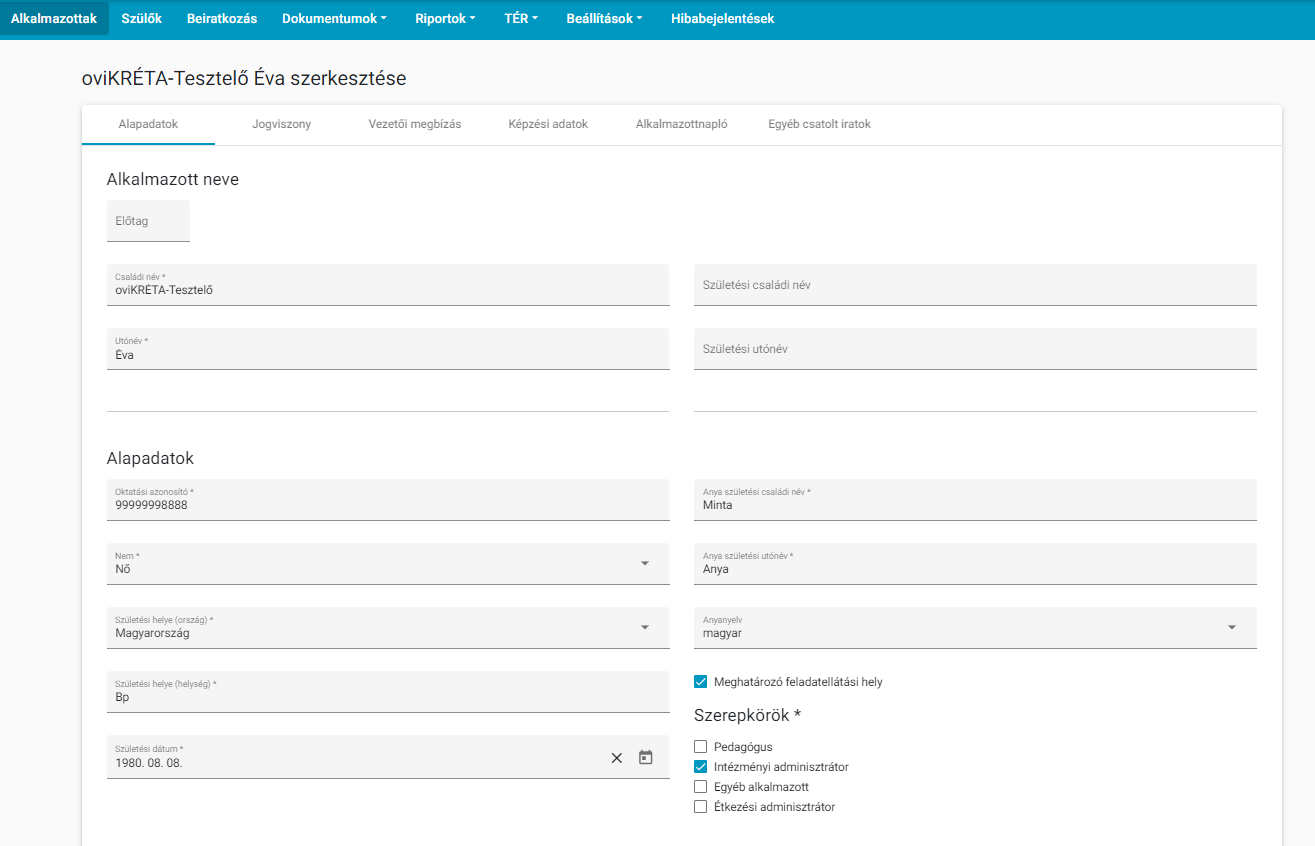
Task: Click into the Előtag input field
Action: point(148,221)
